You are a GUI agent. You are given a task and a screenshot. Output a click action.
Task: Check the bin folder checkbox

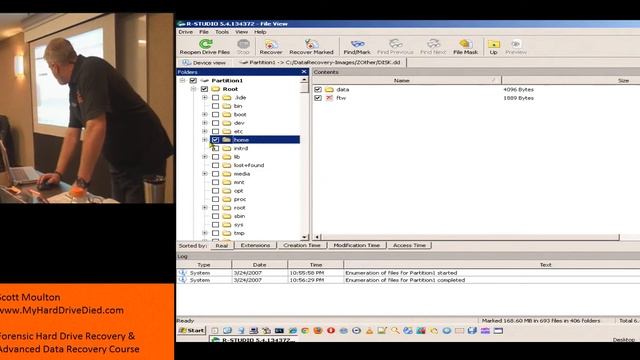tap(216, 106)
